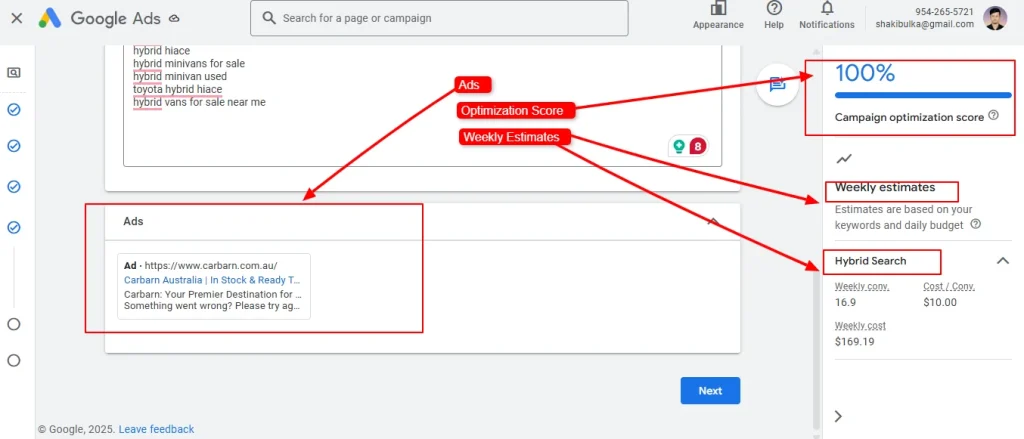
Task: Expand the side panel chevron arrow at bottom
Action: point(838,416)
